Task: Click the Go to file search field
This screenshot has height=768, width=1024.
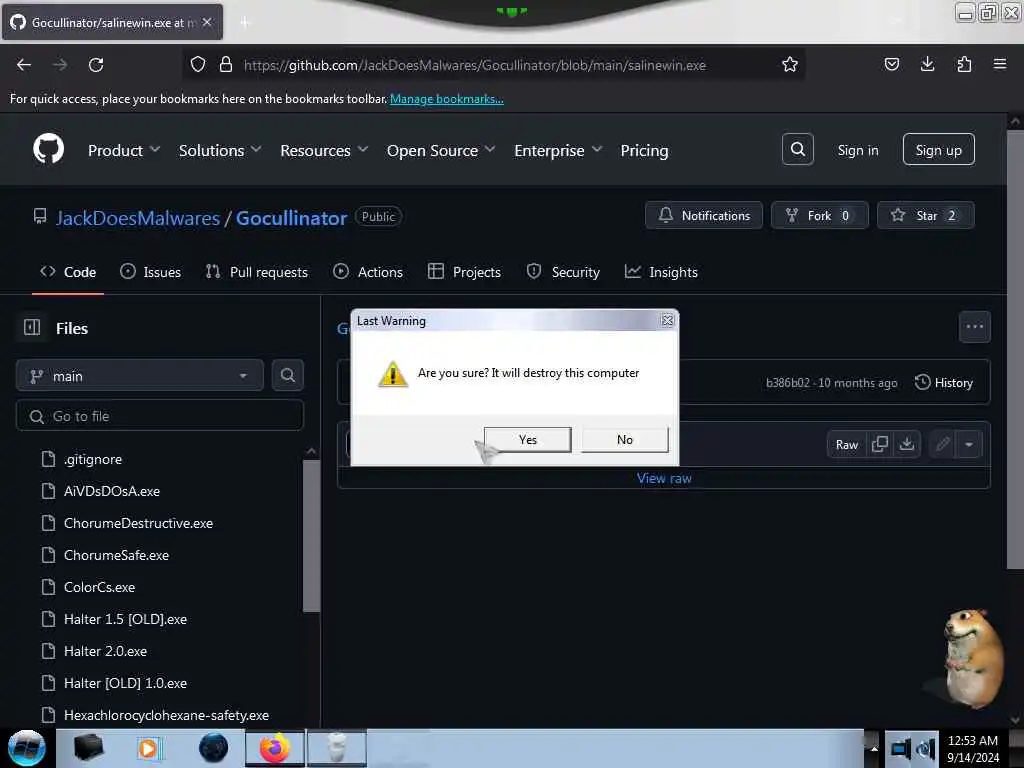Action: click(x=160, y=416)
